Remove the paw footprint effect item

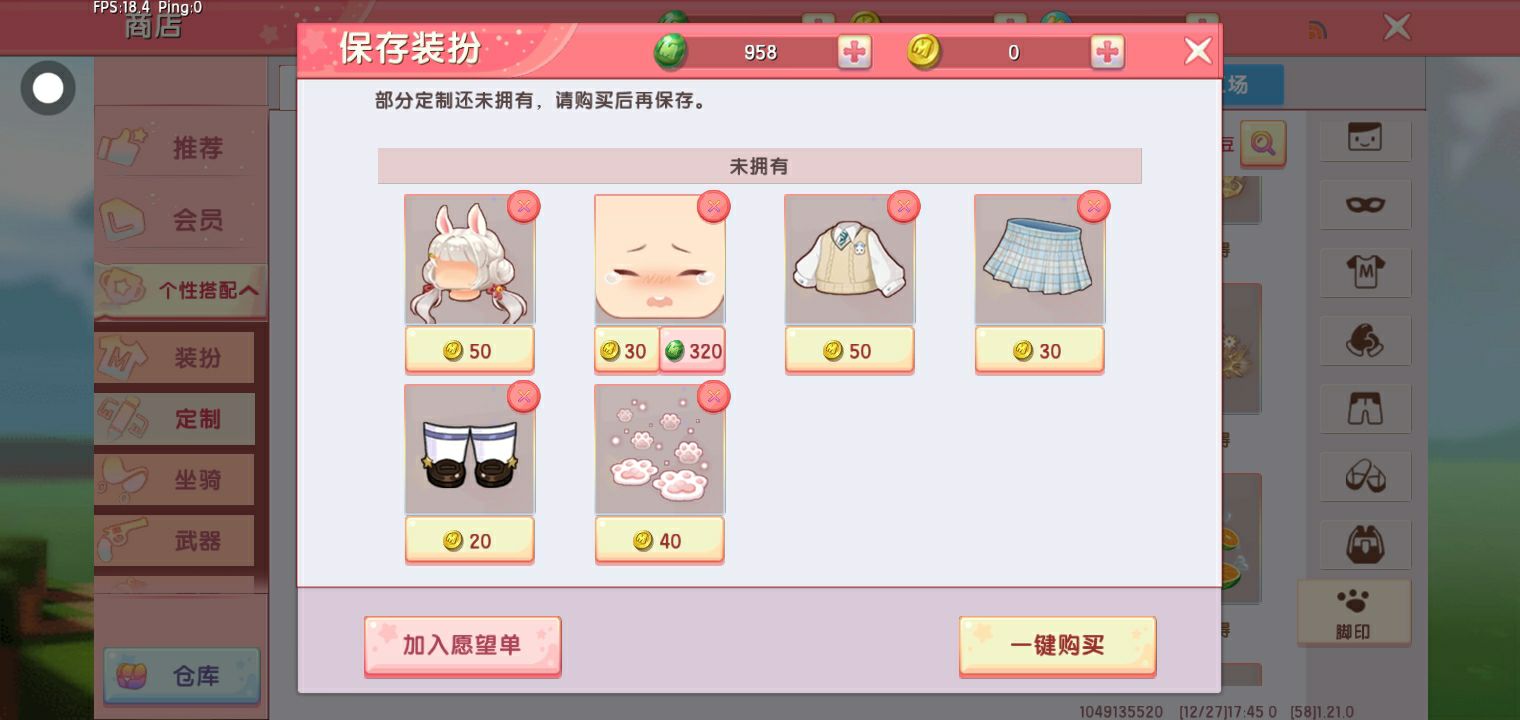point(713,397)
